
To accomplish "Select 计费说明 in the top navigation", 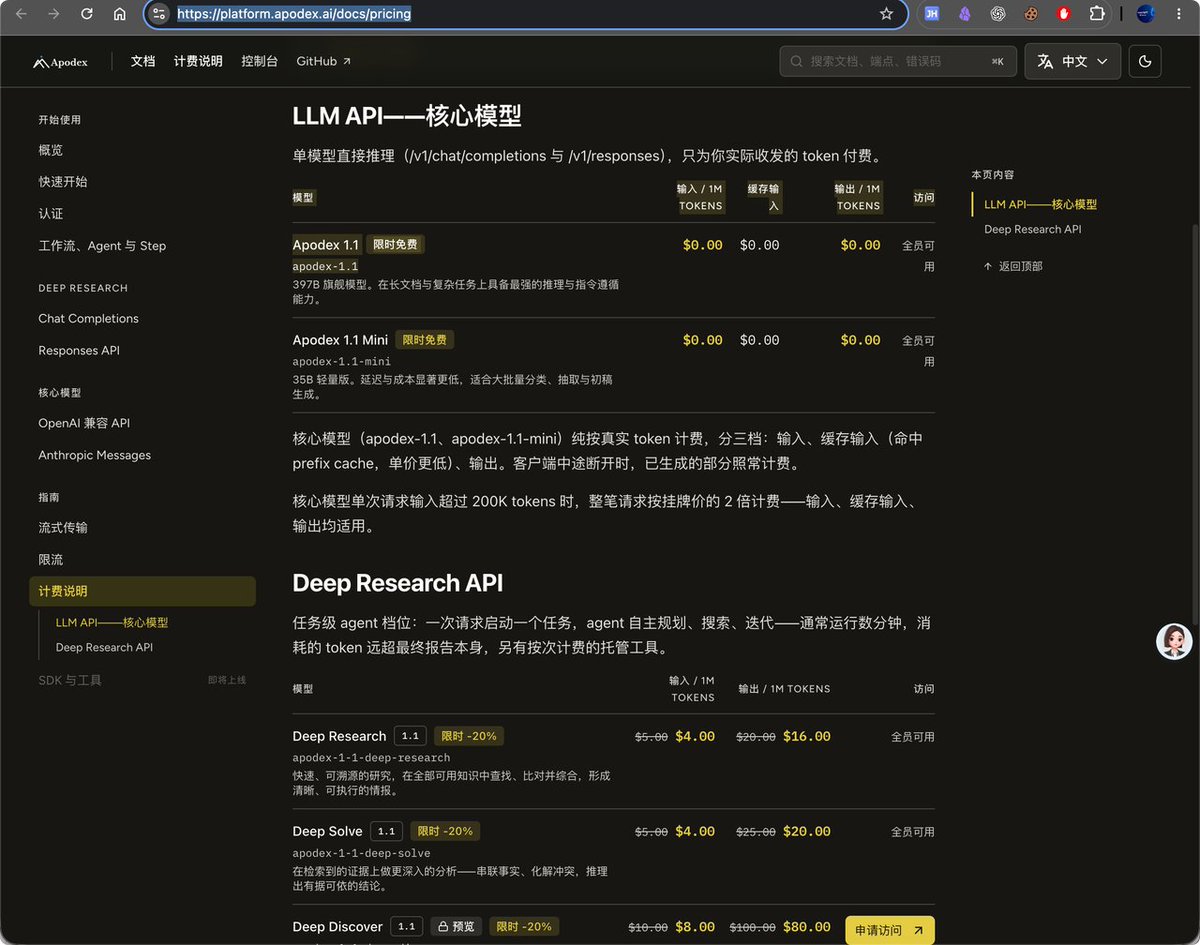I will coord(198,61).
